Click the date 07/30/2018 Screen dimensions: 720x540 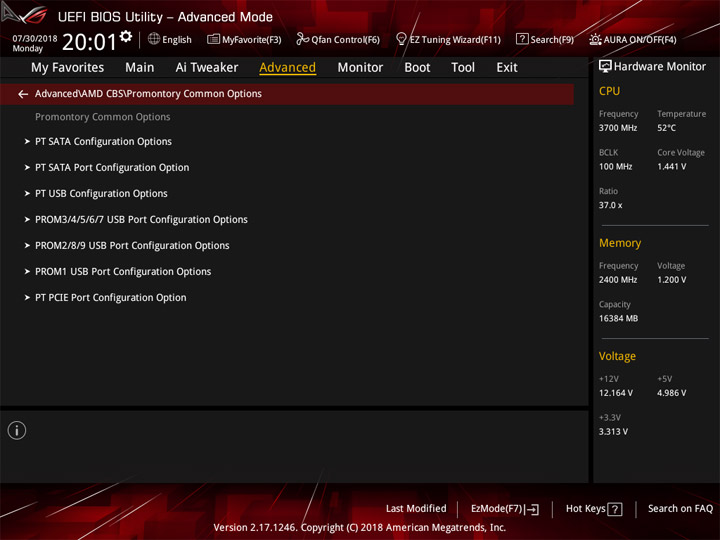35,38
